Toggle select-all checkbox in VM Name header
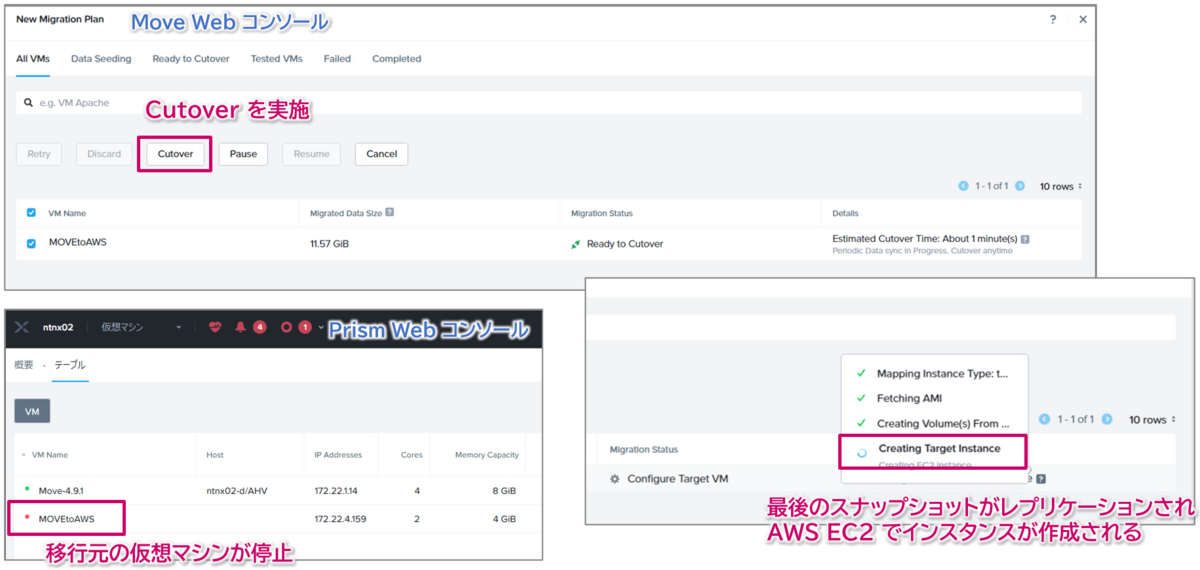 [31, 213]
